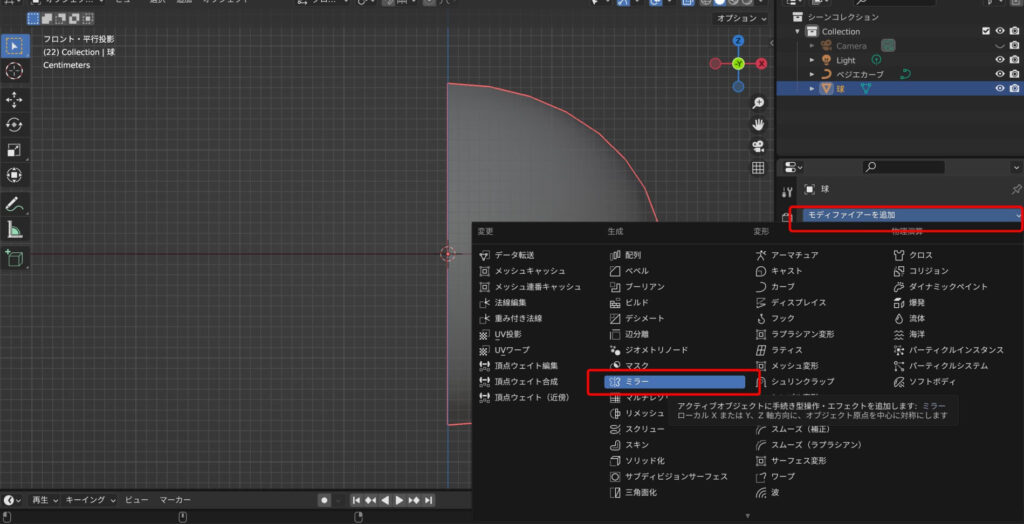Uncheck the Collection exclude checkbox
The width and height of the screenshot is (1024, 524).
(986, 31)
